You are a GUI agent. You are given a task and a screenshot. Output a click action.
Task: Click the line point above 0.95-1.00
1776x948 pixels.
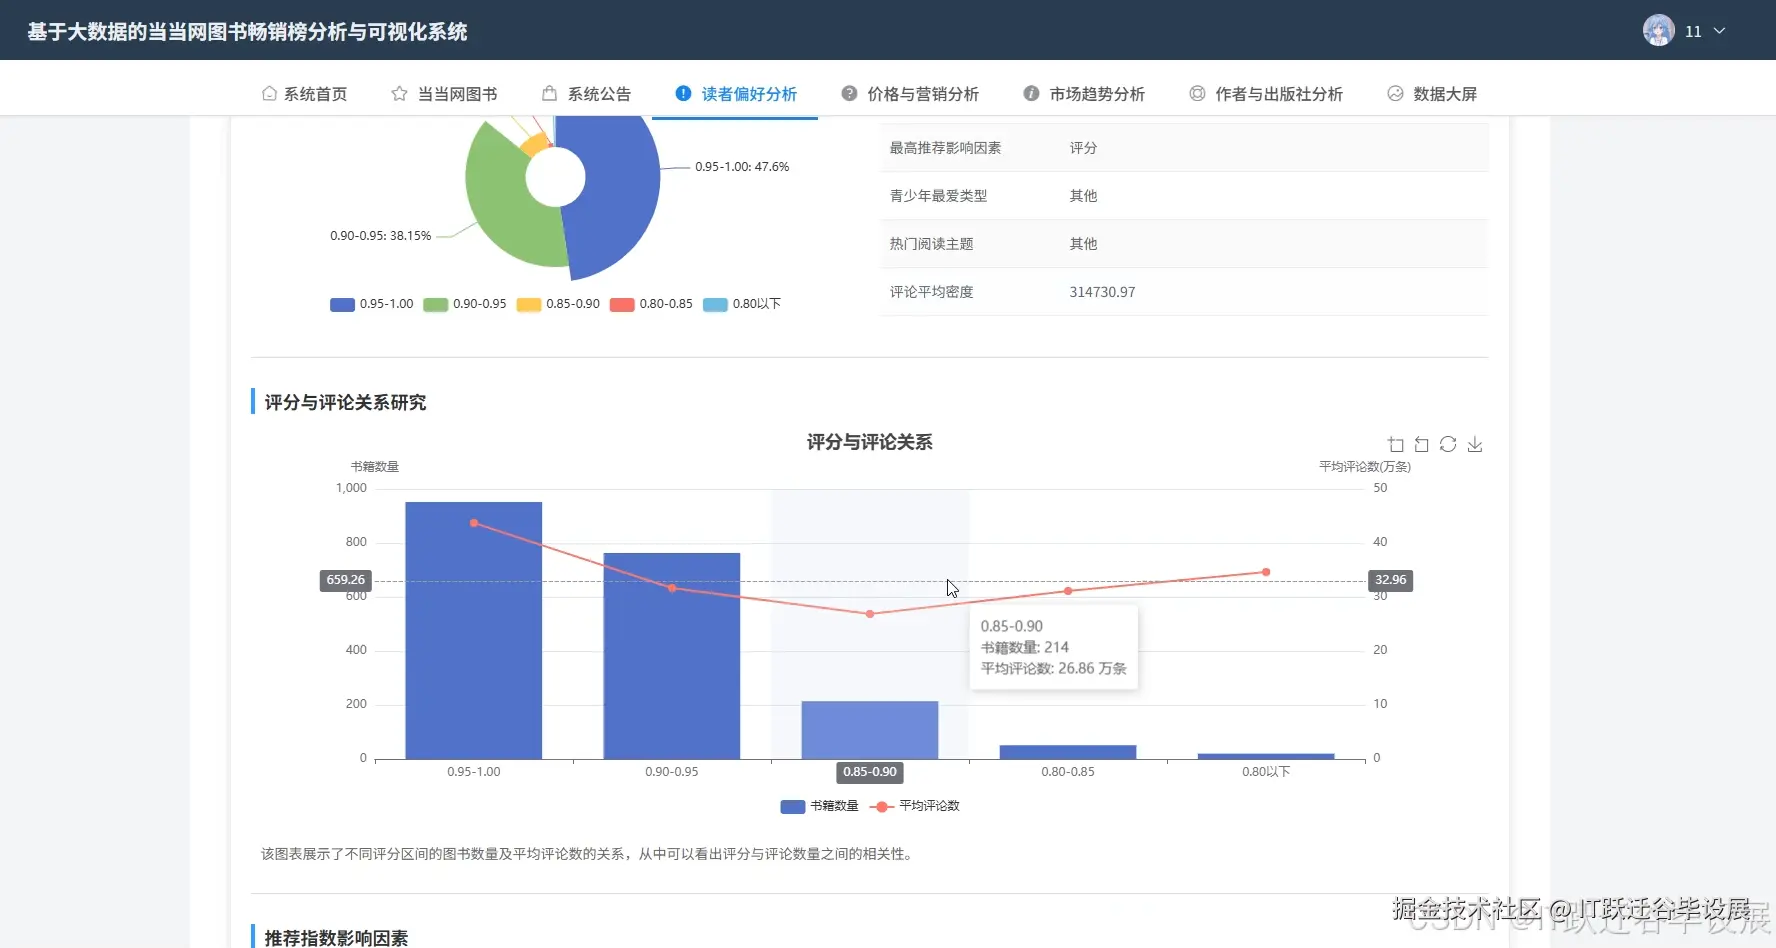pyautogui.click(x=474, y=523)
